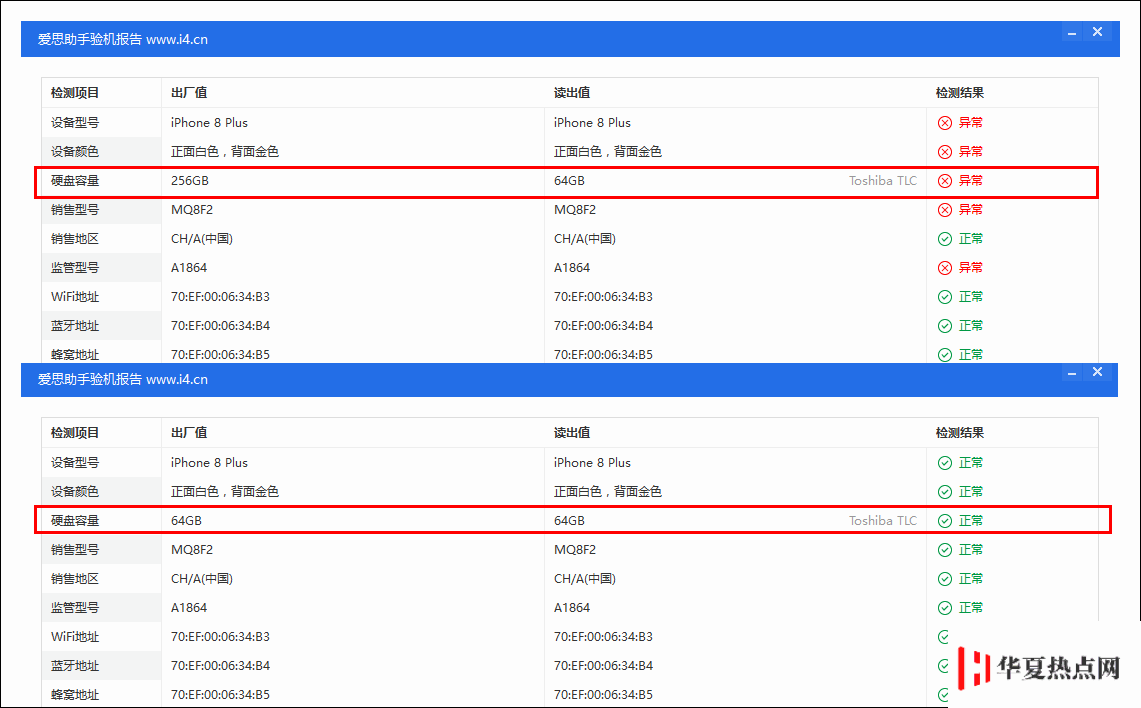Click 监管型号 label in upper report
Image resolution: width=1141 pixels, height=708 pixels.
(75, 269)
